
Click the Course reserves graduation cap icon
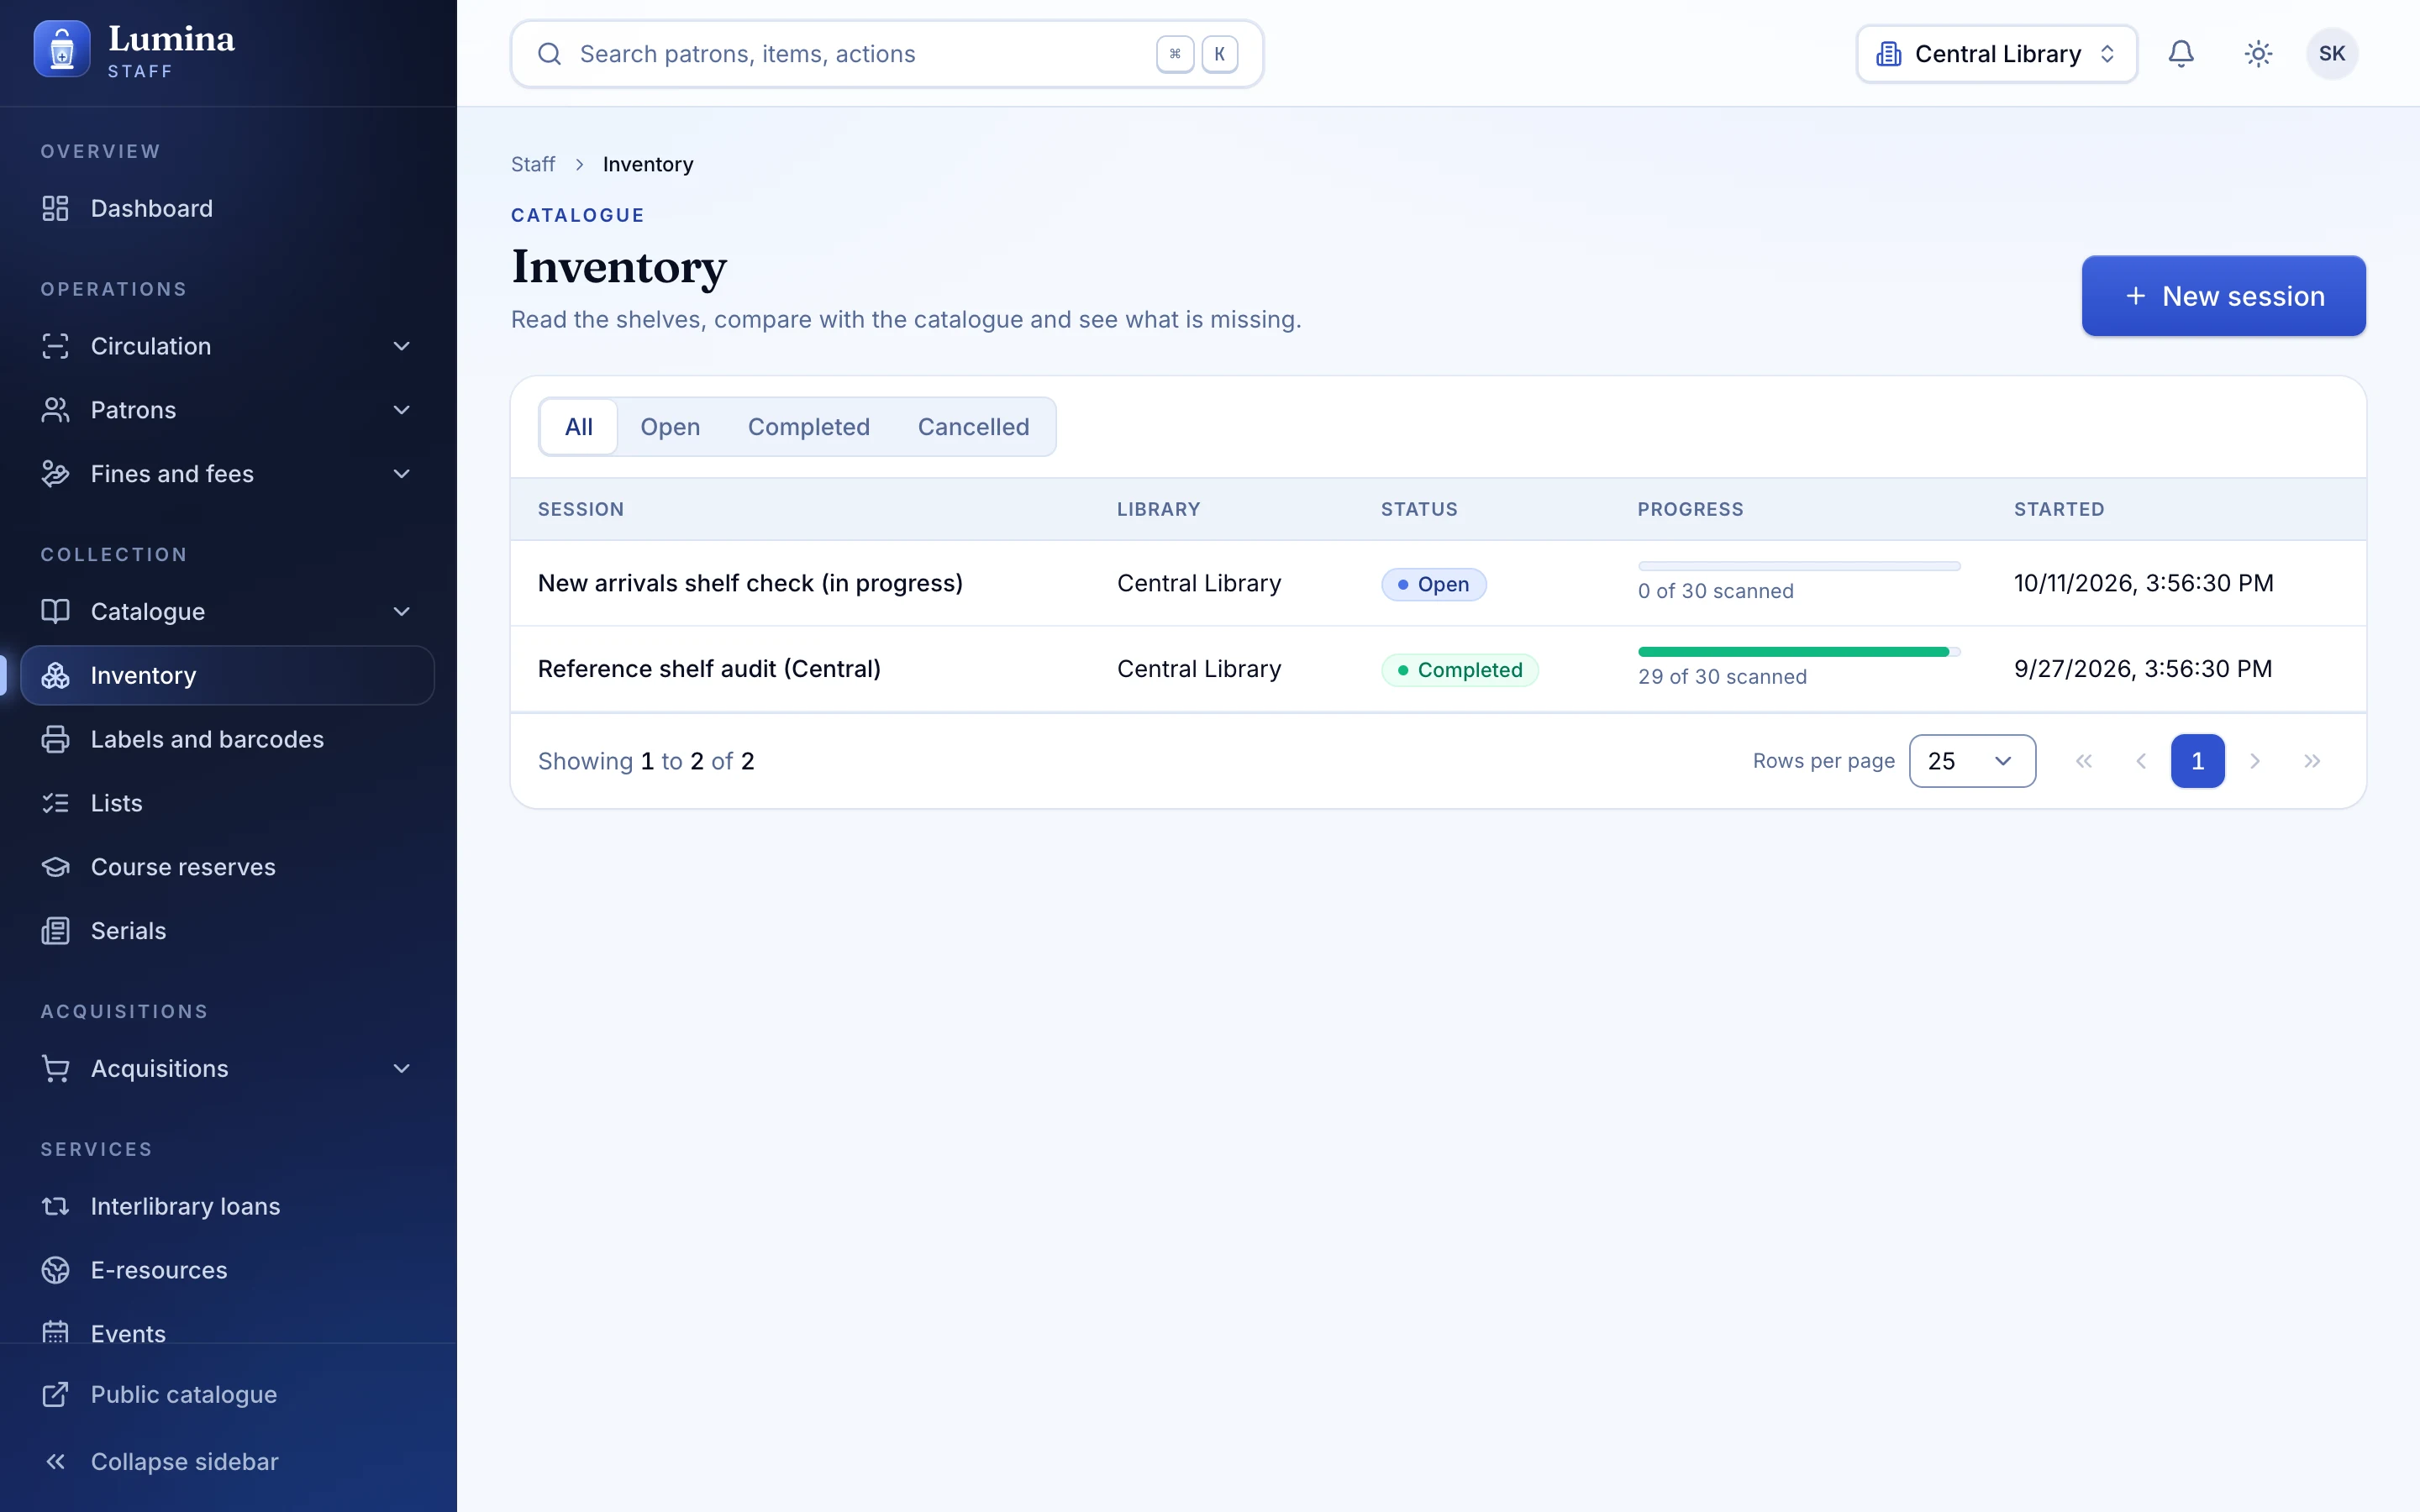55,867
